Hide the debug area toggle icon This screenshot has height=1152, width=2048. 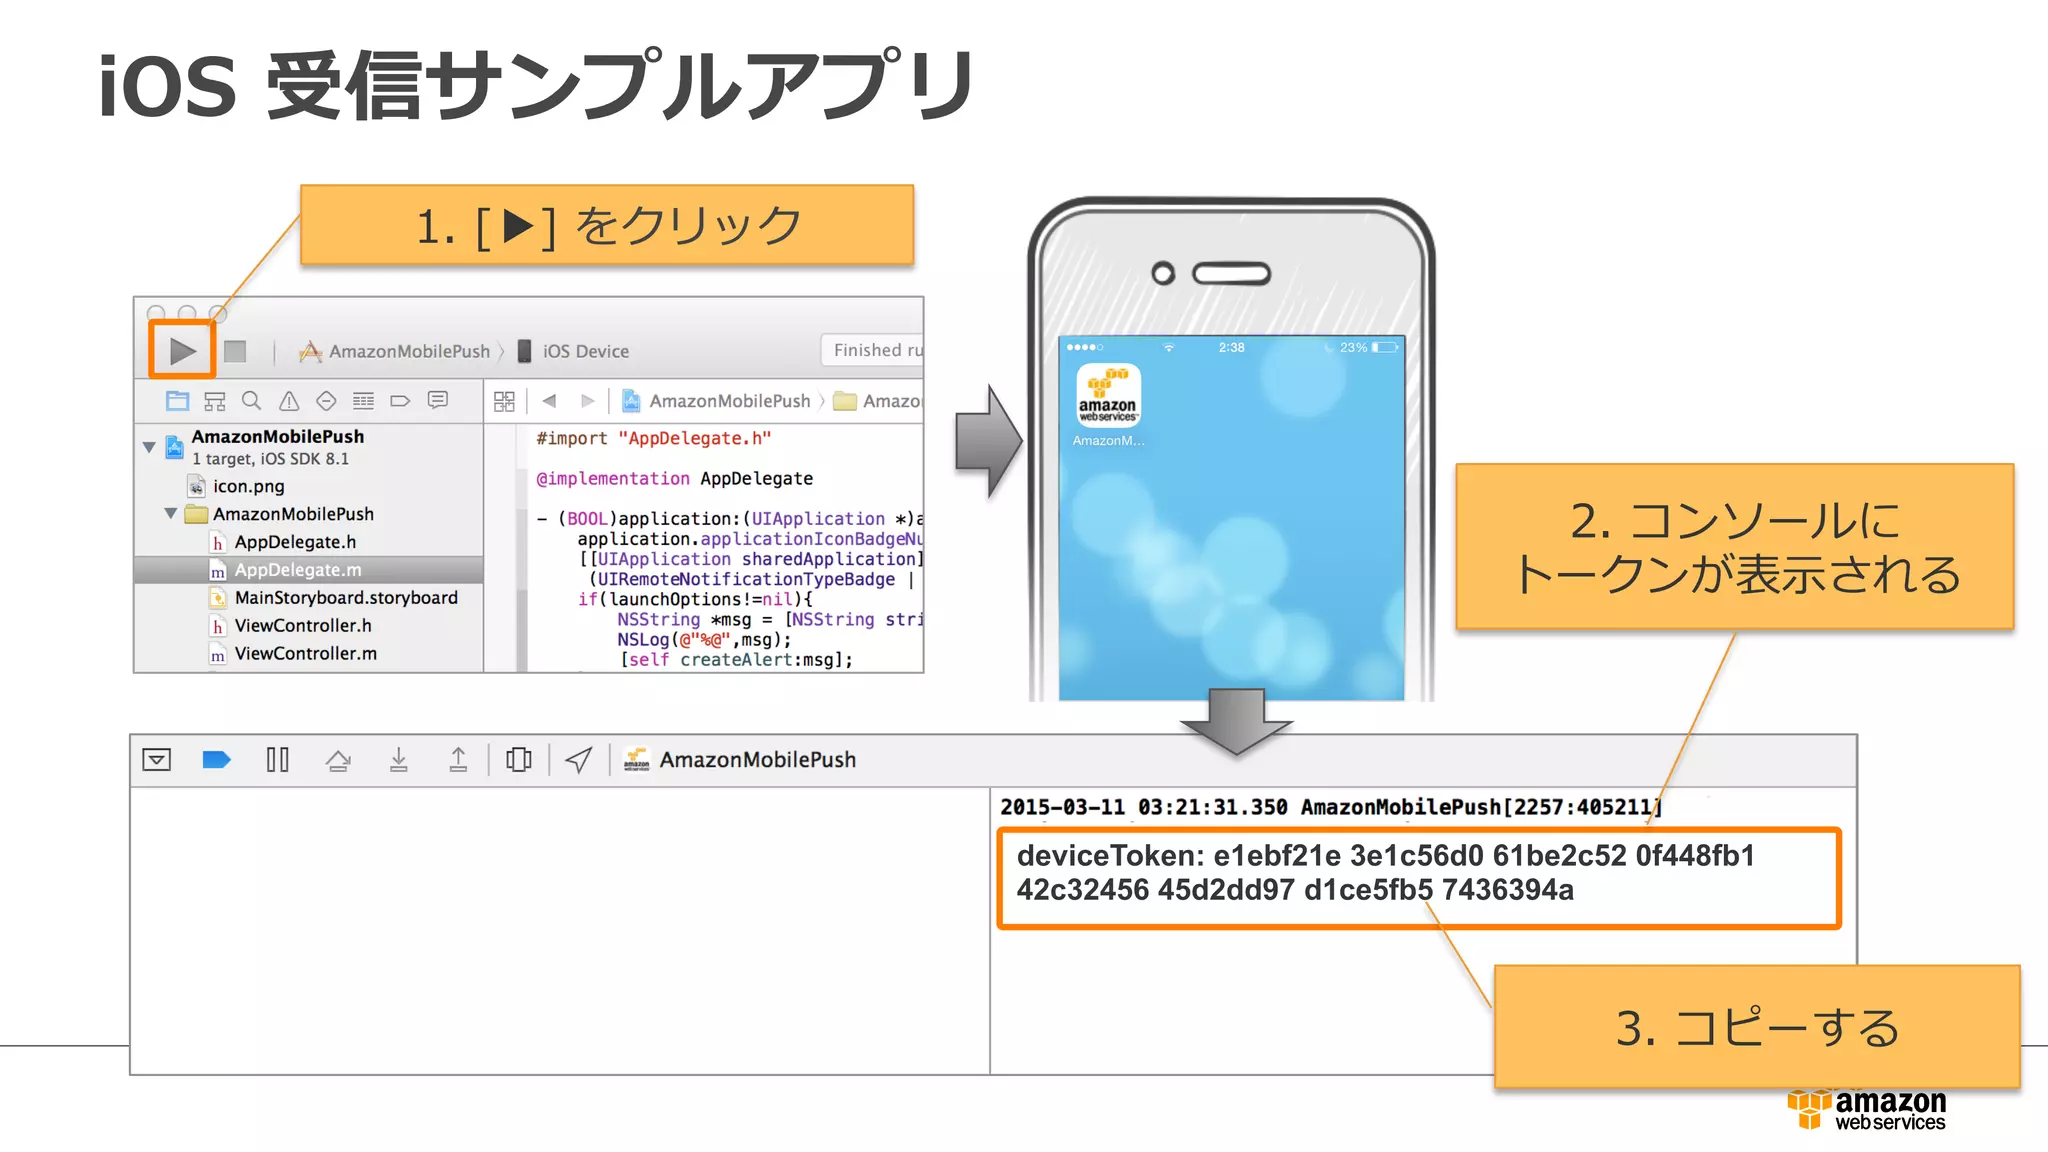pos(157,760)
